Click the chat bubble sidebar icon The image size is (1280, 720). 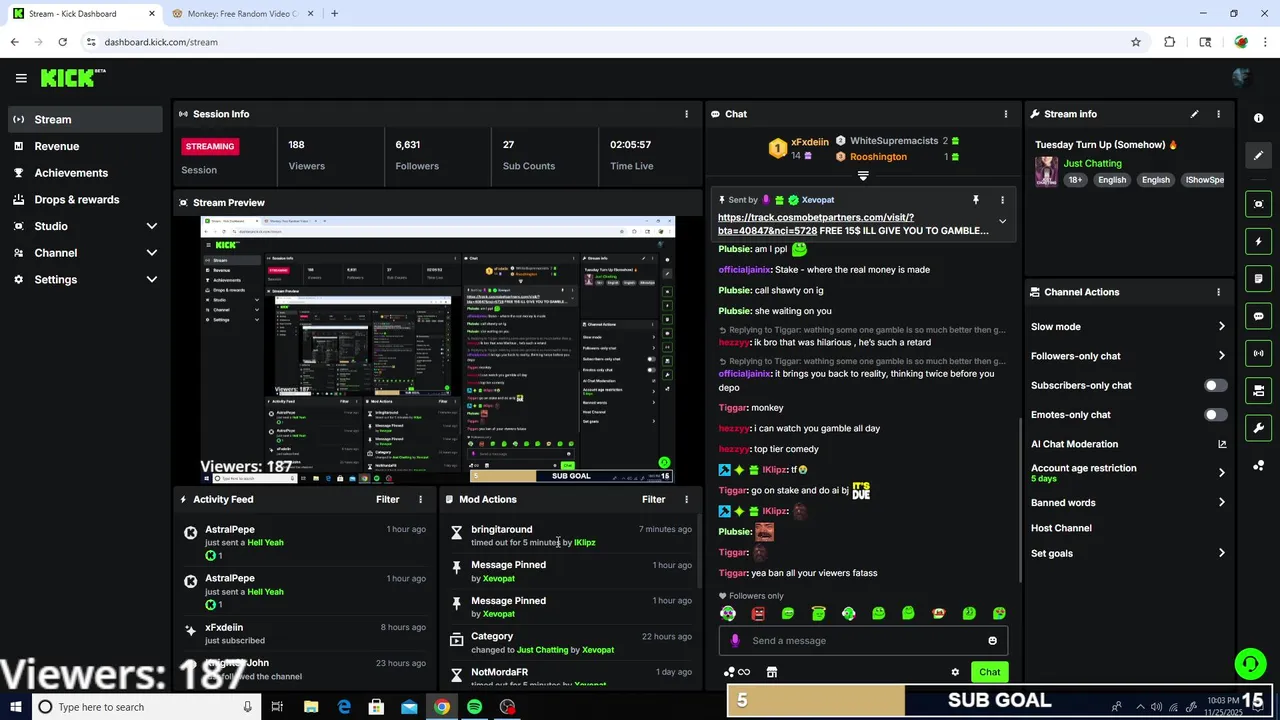pos(1258,316)
